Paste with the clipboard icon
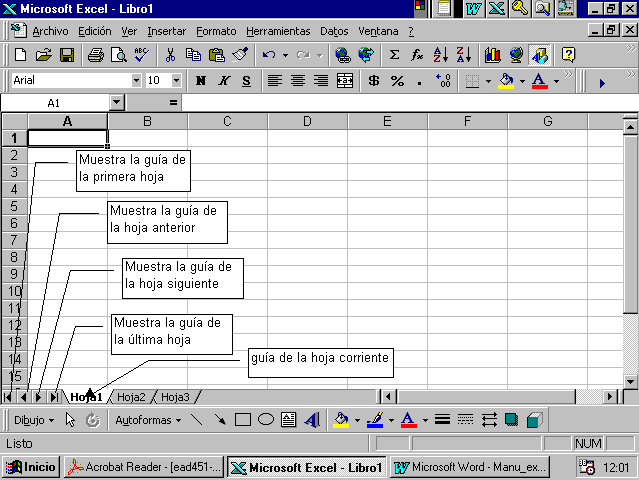This screenshot has width=639, height=480. (x=217, y=55)
